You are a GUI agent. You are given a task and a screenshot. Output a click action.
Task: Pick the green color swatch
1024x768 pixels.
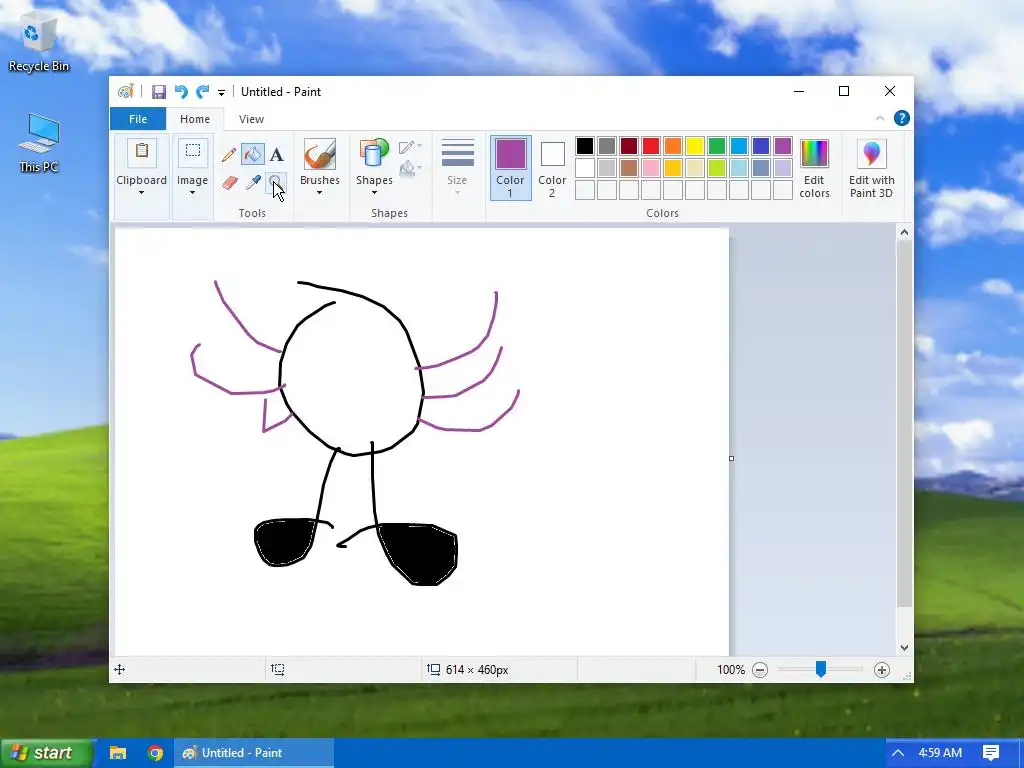click(x=717, y=146)
